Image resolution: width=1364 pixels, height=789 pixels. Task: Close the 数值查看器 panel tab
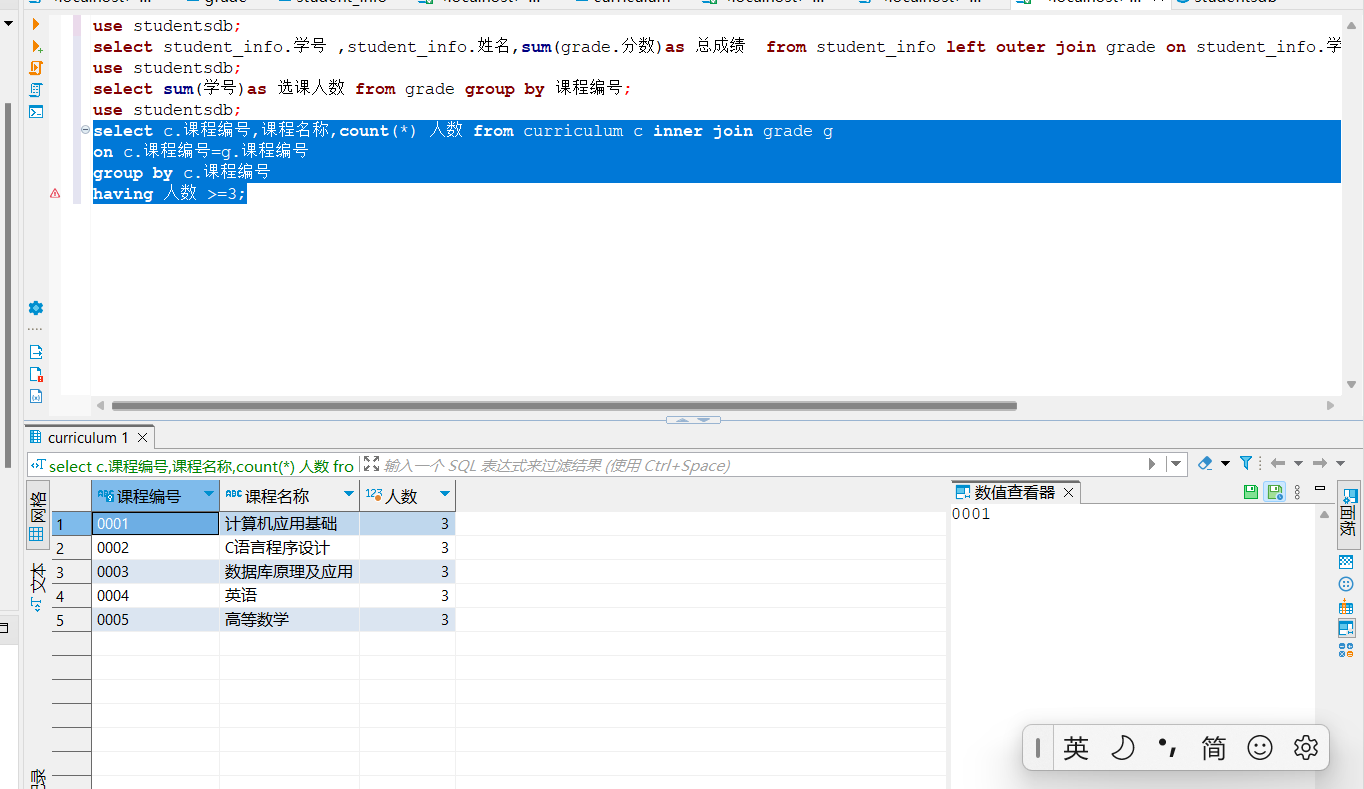(x=1068, y=492)
